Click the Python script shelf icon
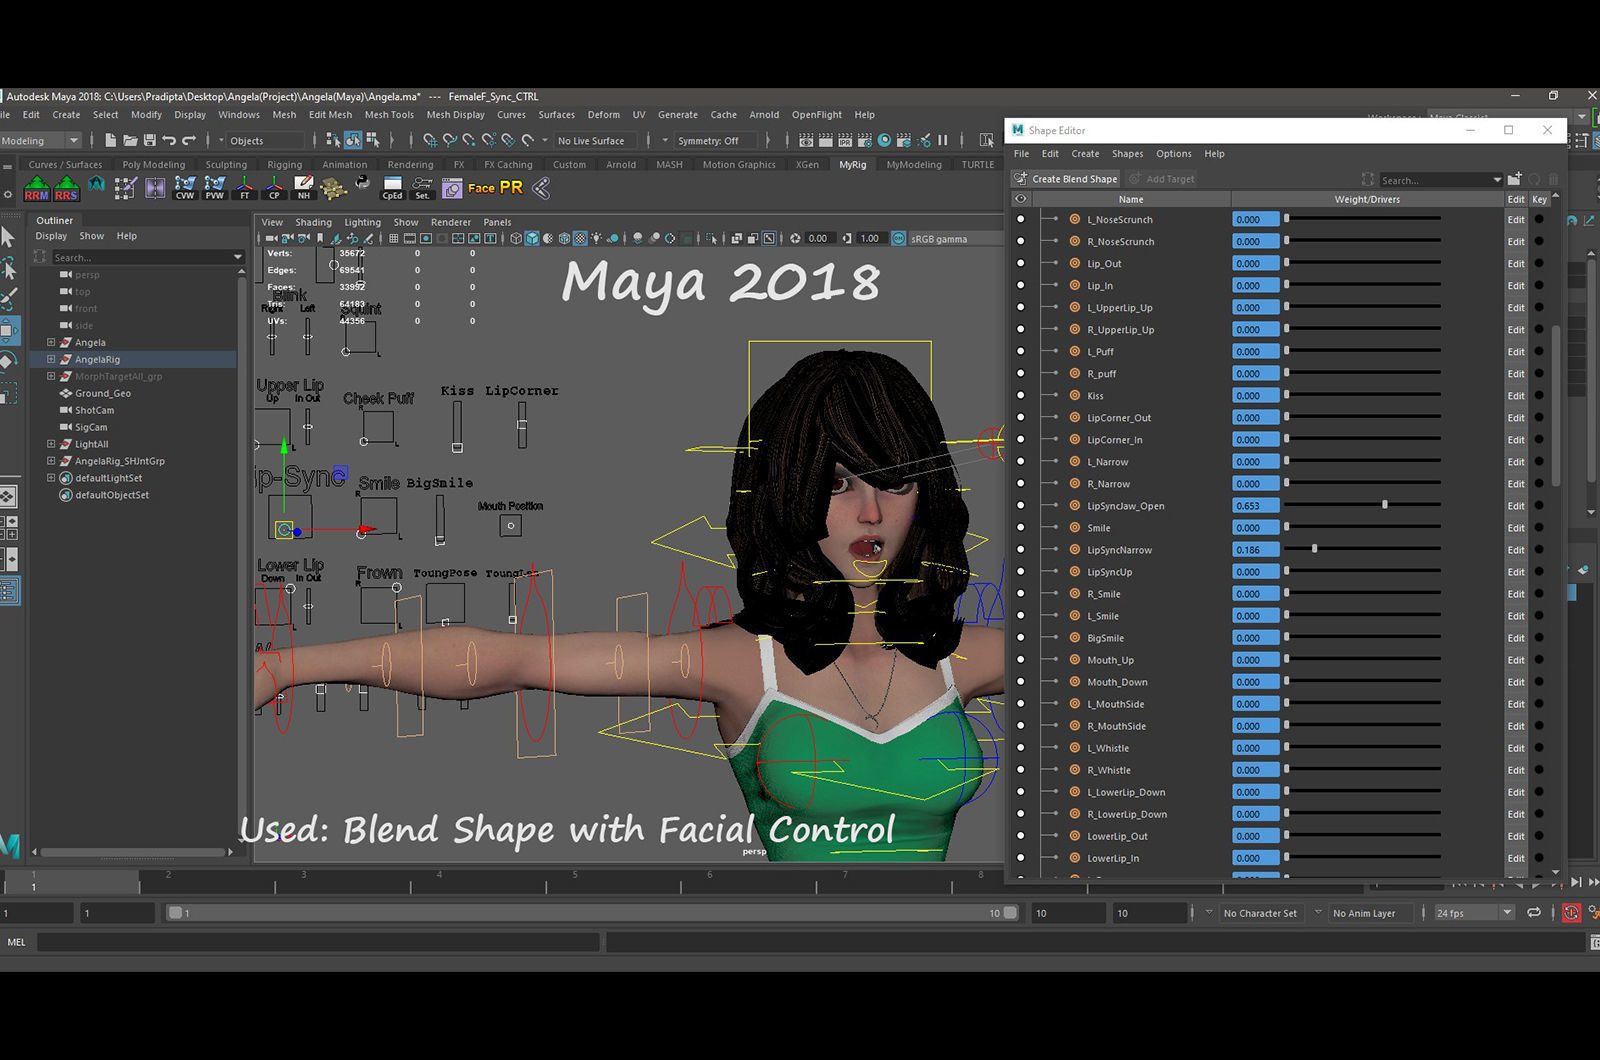1600x1060 pixels. tap(362, 184)
